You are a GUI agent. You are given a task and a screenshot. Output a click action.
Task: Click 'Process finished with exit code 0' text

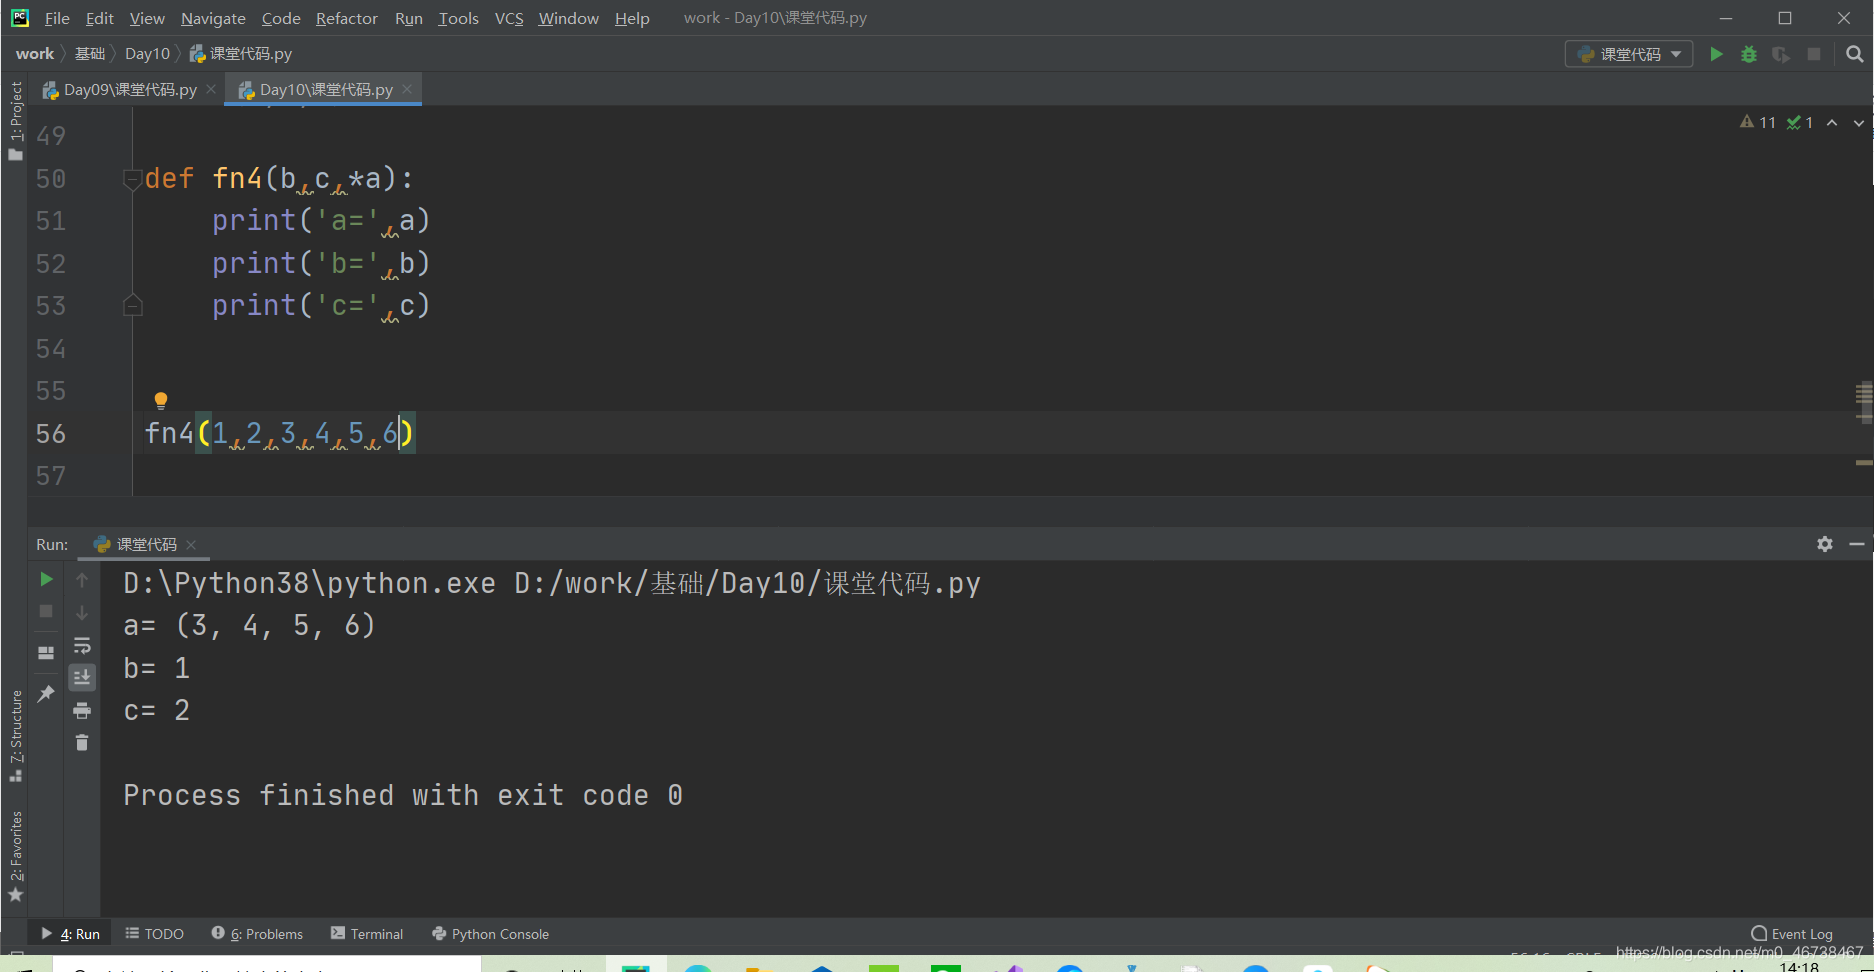[403, 796]
